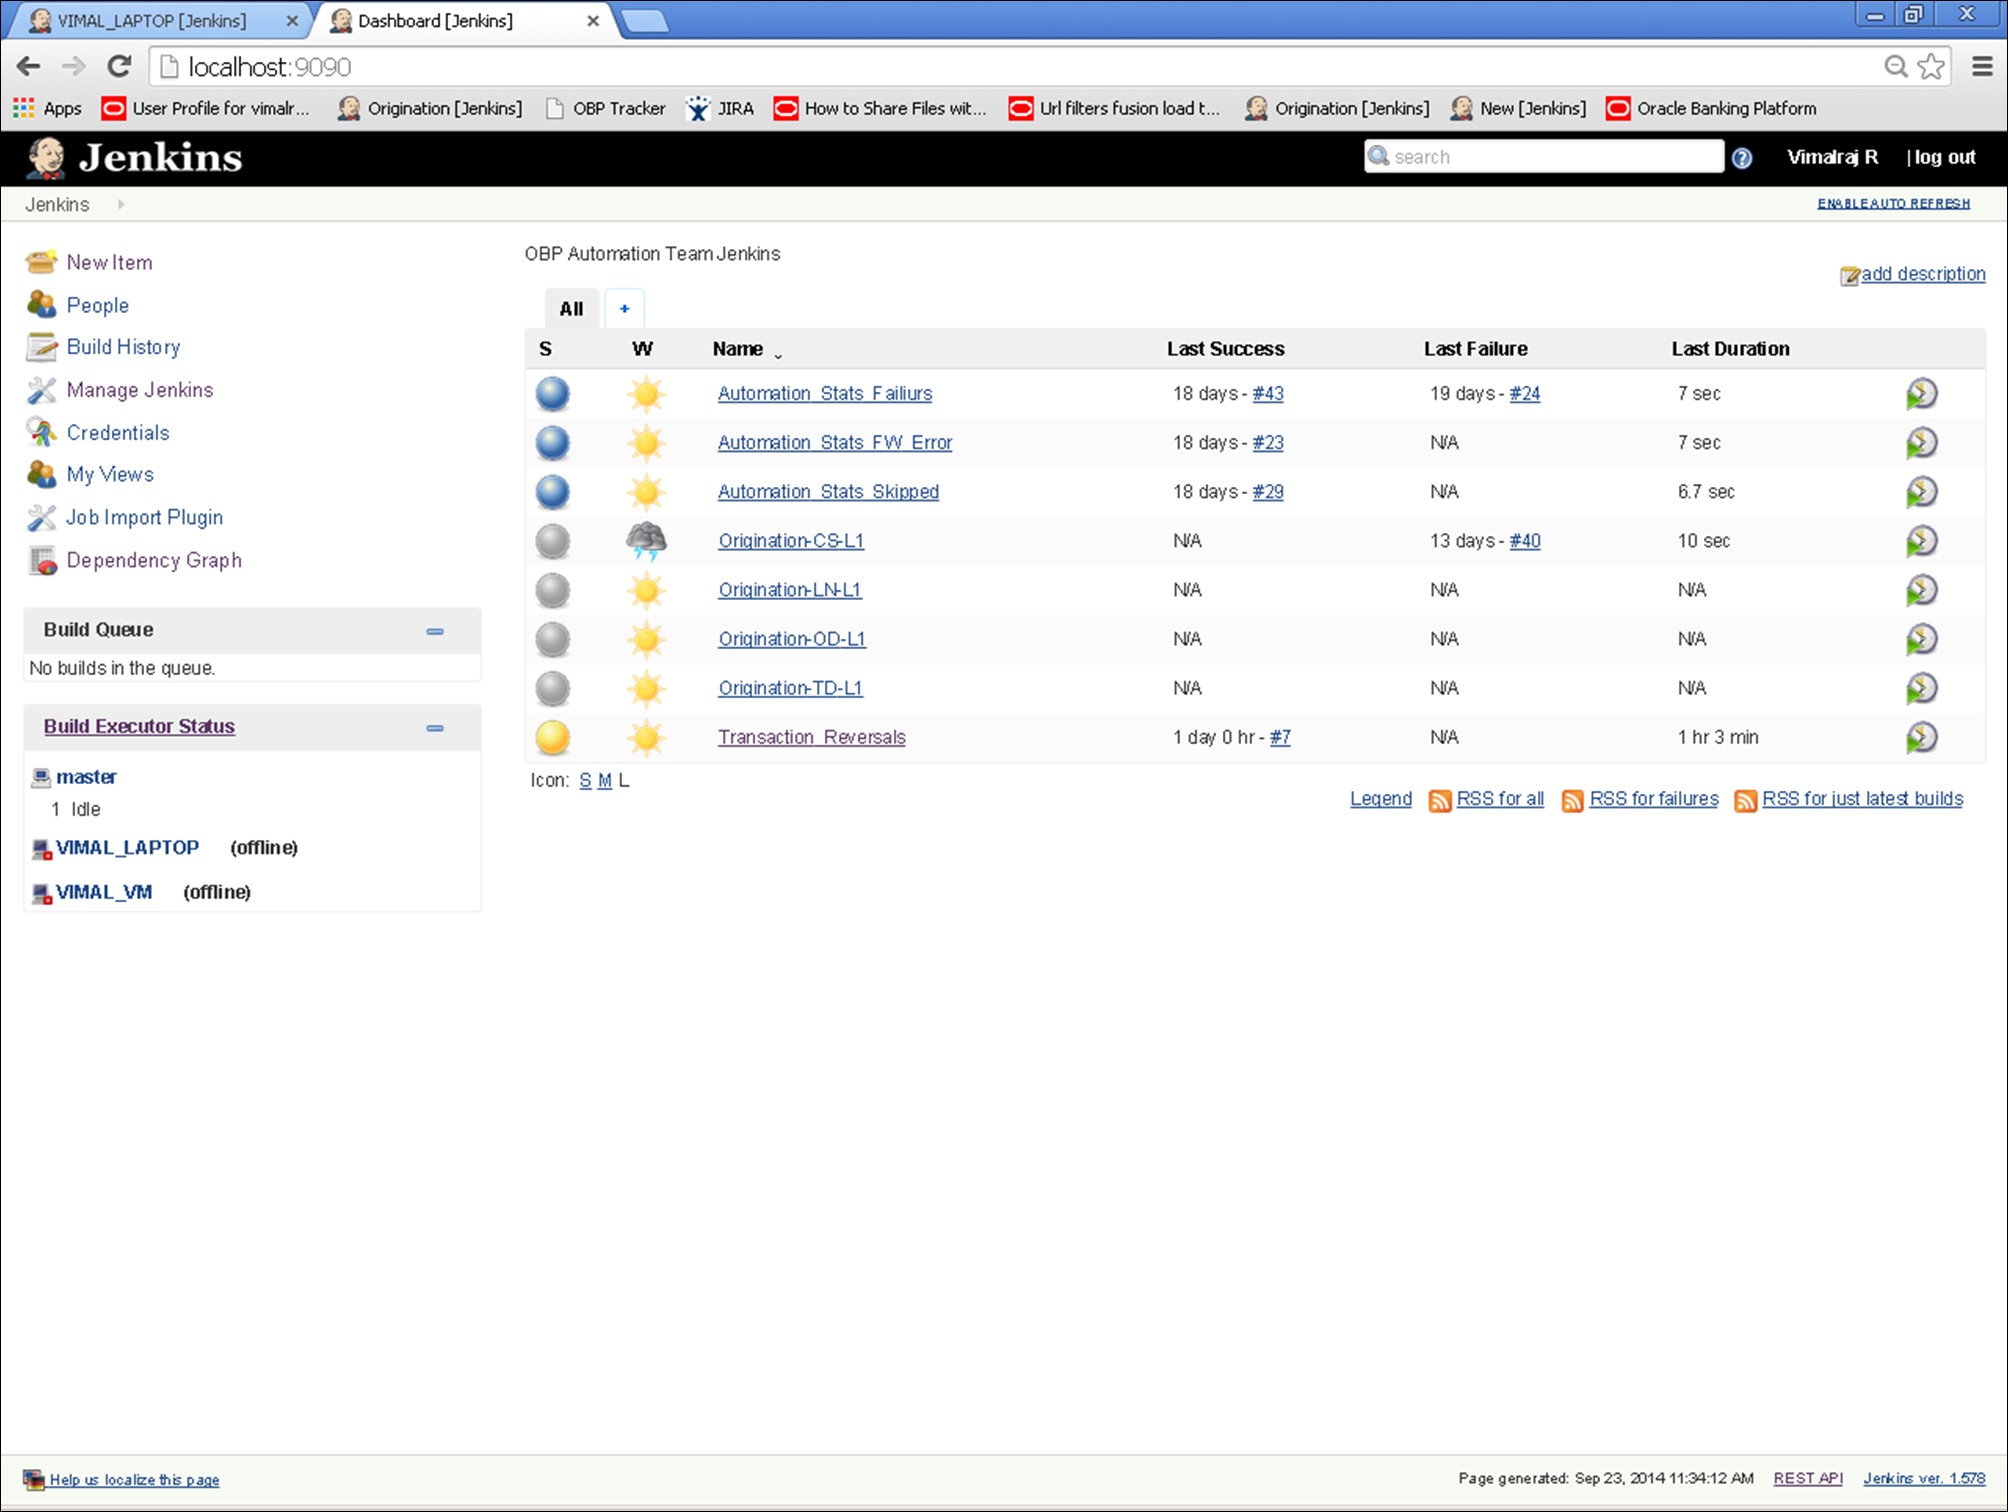Click the Dependency Graph sidebar icon
The height and width of the screenshot is (1512, 2008).
[x=41, y=561]
